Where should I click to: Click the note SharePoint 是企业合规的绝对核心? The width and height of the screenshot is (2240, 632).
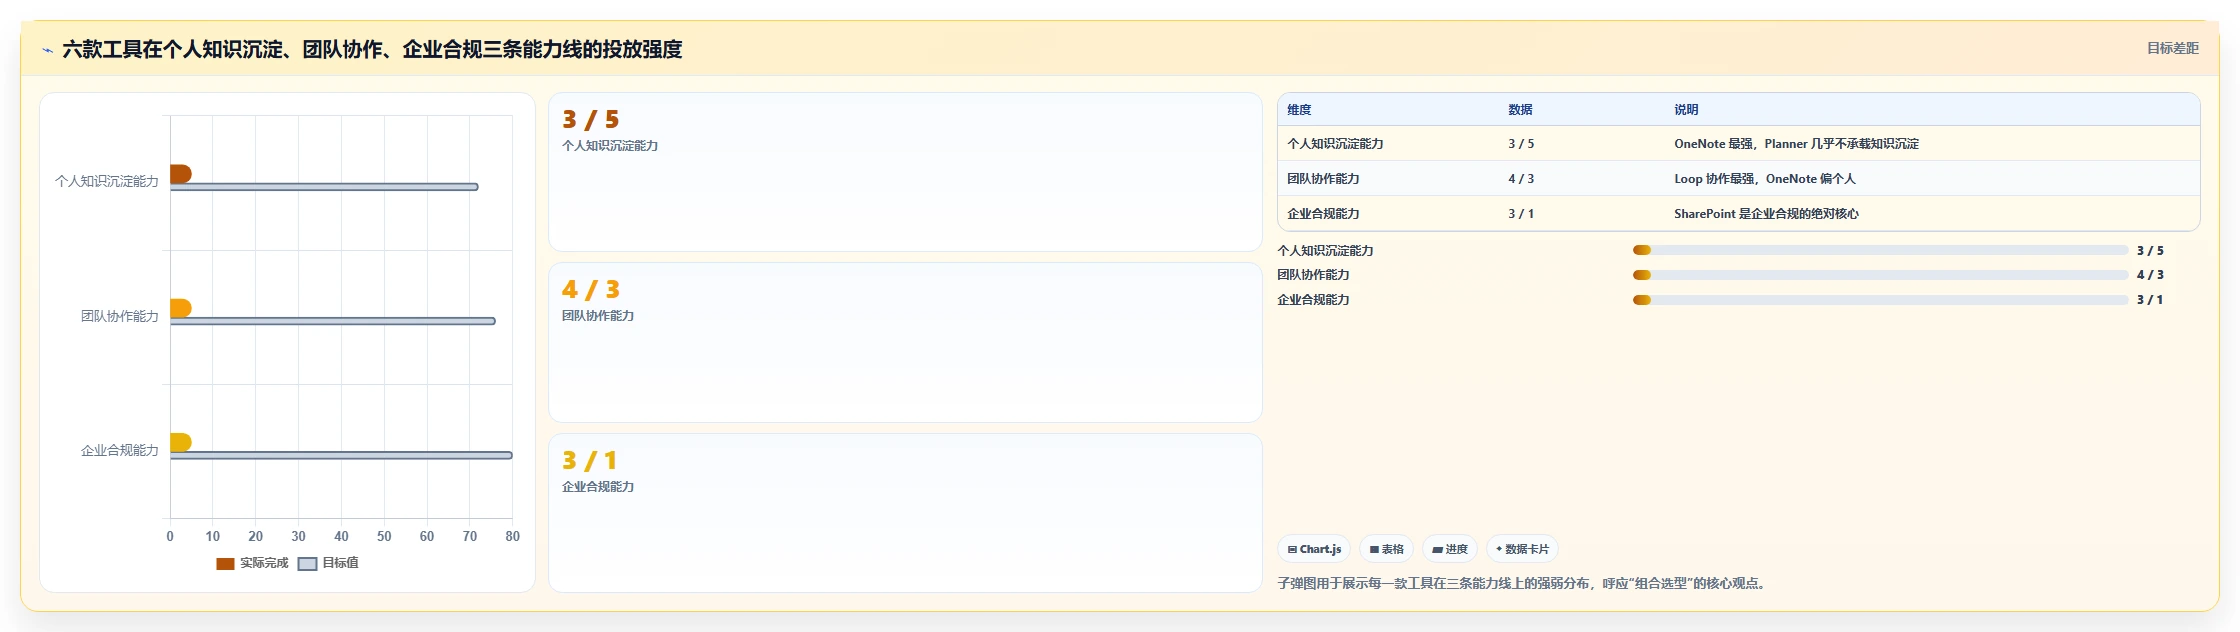(1766, 214)
